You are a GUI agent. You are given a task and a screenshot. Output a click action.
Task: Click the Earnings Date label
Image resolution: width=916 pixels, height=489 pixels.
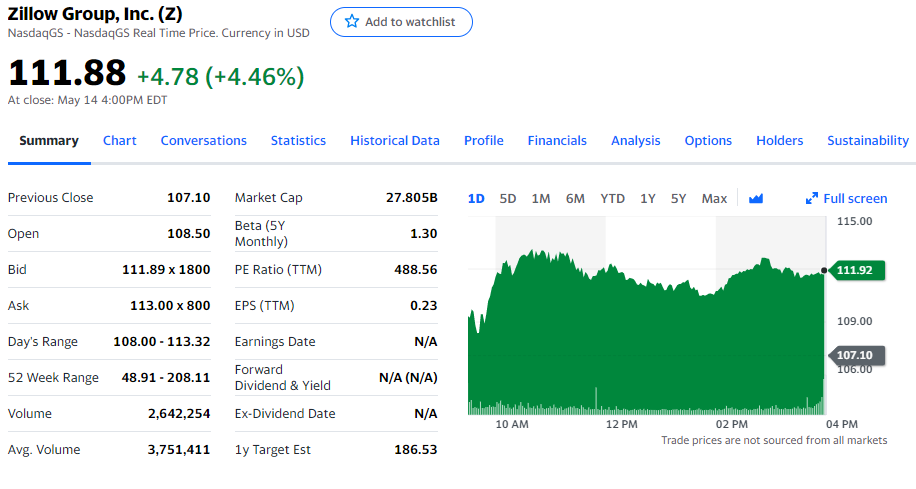(x=275, y=342)
